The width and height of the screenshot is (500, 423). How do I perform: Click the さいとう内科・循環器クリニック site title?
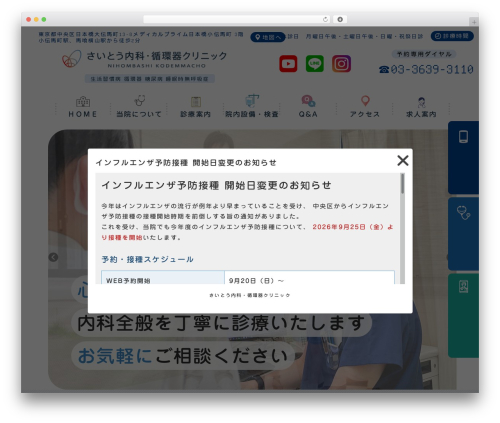tap(157, 56)
